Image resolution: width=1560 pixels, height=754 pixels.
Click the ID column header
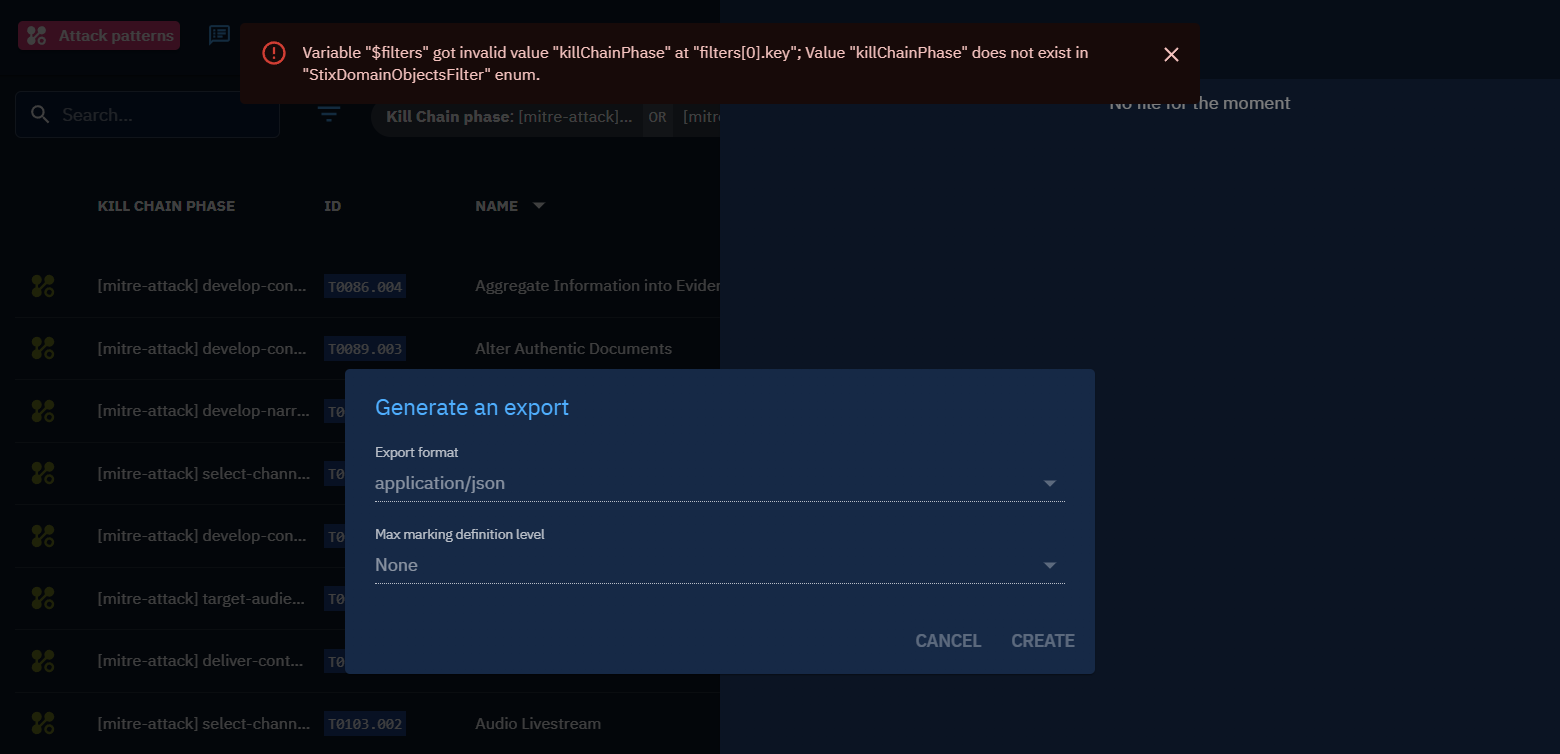coord(332,205)
